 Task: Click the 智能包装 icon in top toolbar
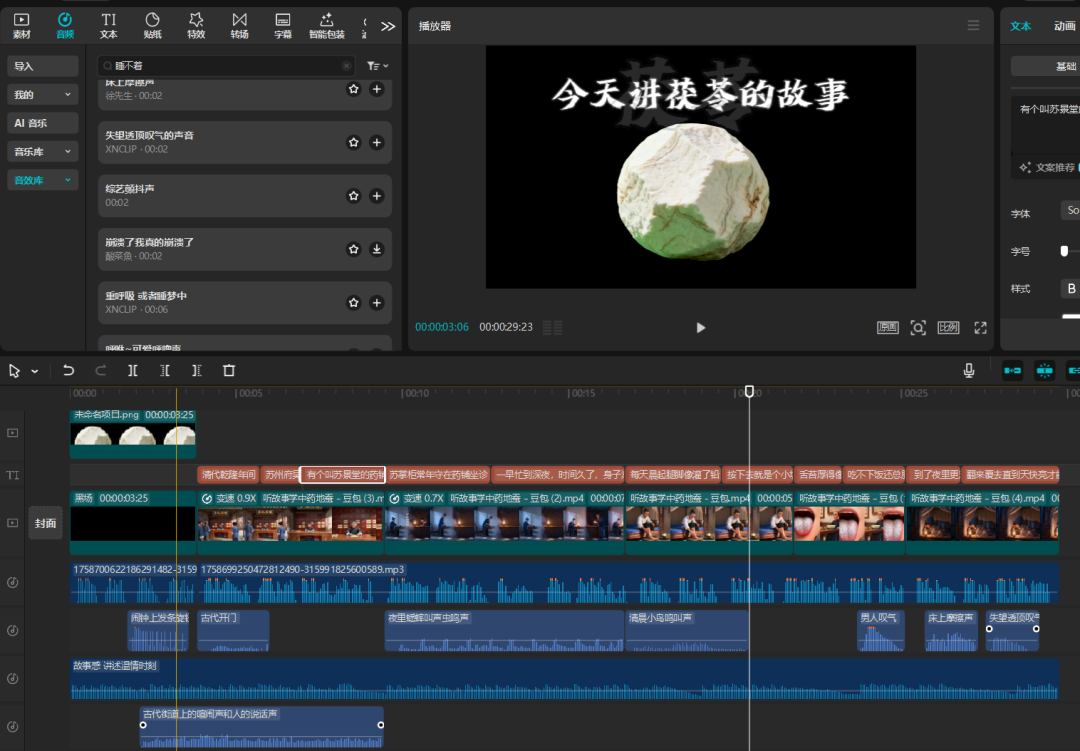pos(326,22)
